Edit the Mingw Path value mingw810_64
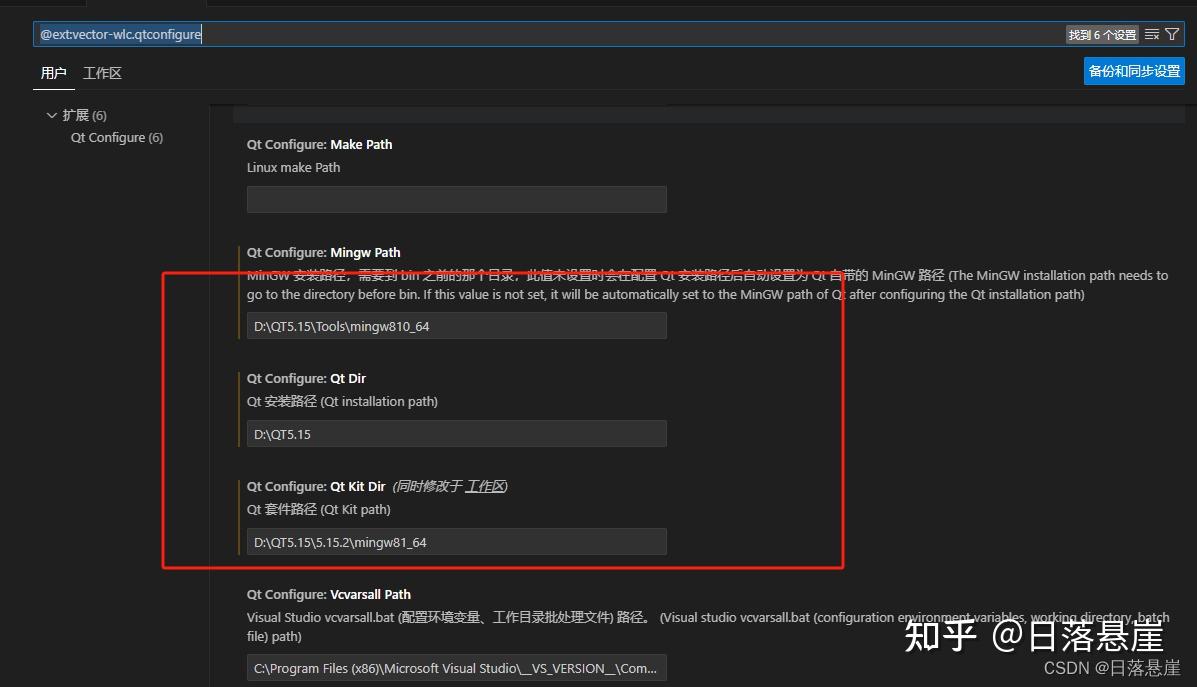The height and width of the screenshot is (687, 1197). (456, 325)
